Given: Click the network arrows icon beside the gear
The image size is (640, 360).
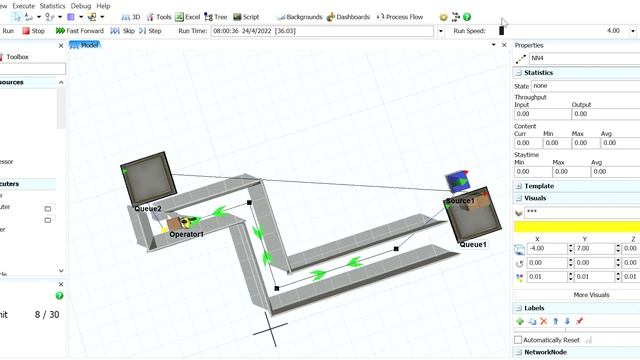Looking at the screenshot, I should point(456,17).
